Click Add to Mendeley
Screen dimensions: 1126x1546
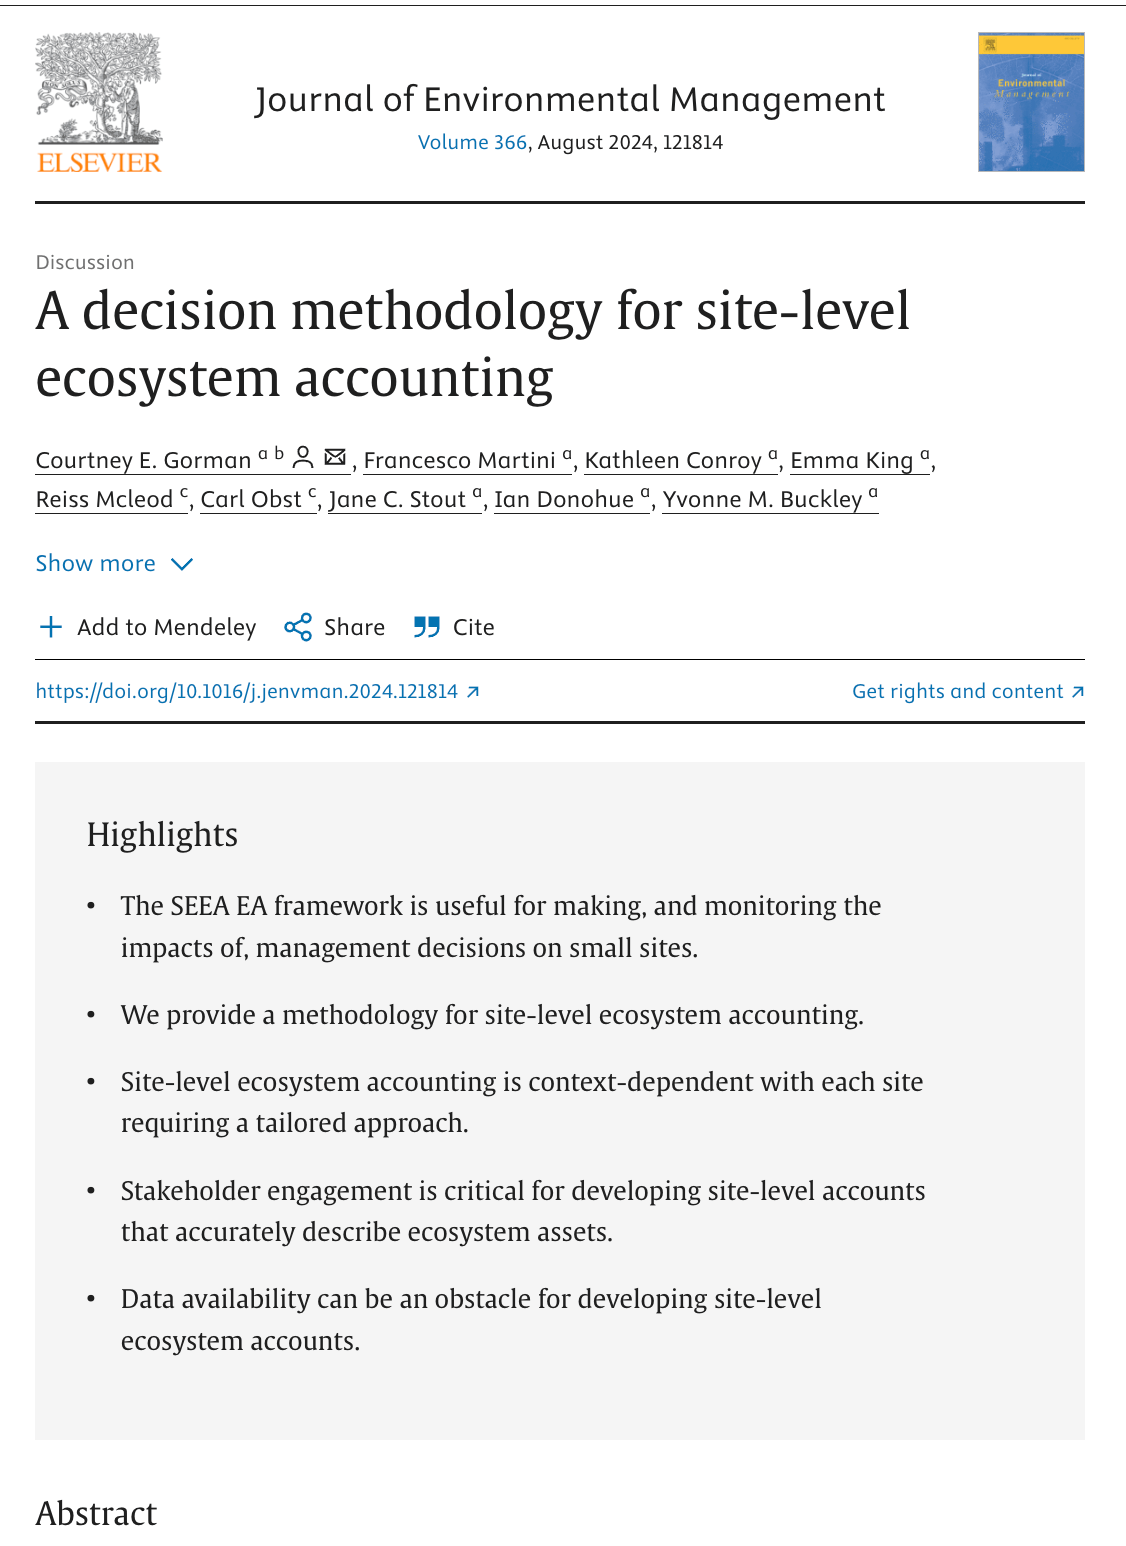coord(166,627)
